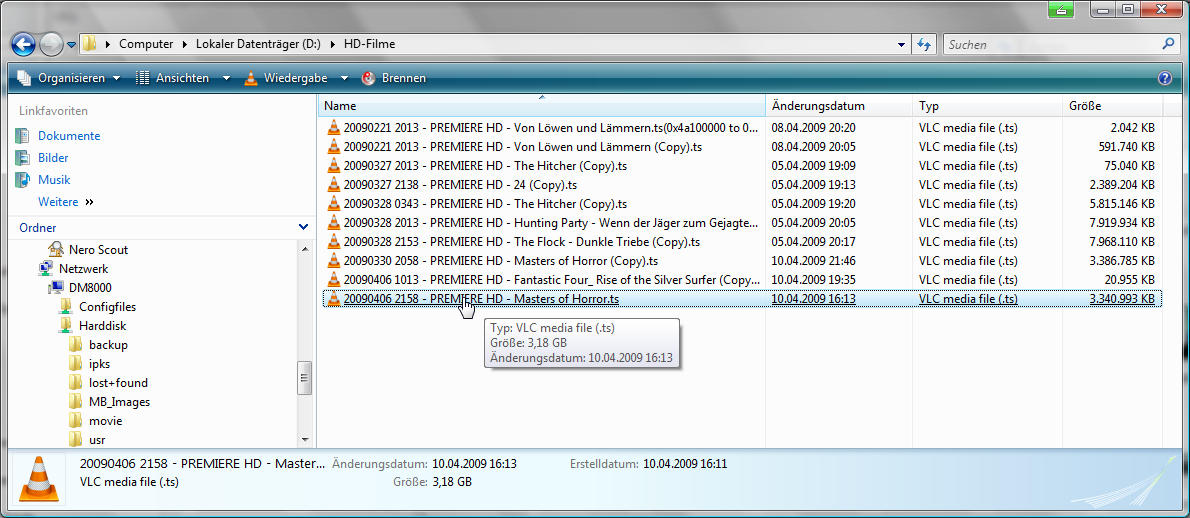This screenshot has width=1190, height=518.
Task: Select the 2.042 KB Von Löwen und Lämmern.ts(0x4a100000 file
Action: point(741,127)
